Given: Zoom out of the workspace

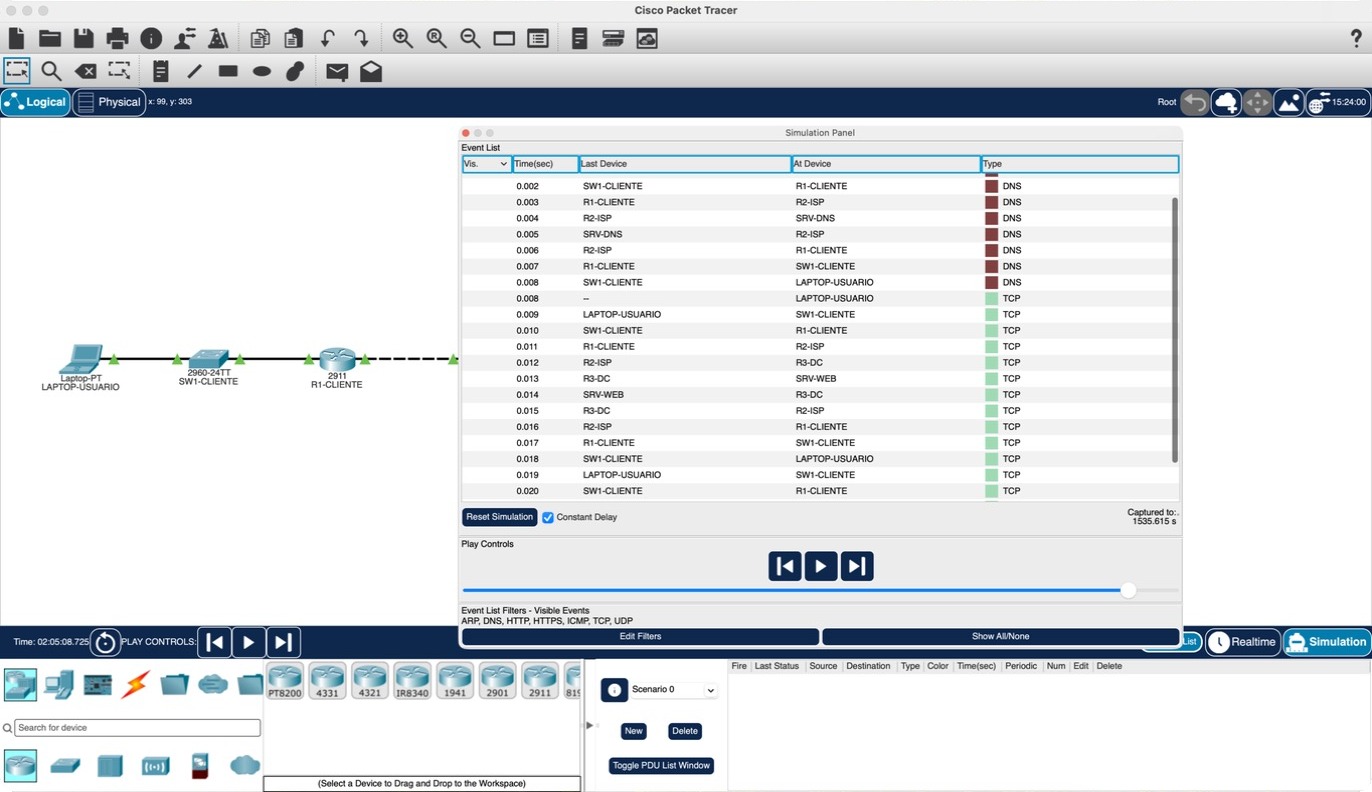Looking at the screenshot, I should tap(470, 39).
